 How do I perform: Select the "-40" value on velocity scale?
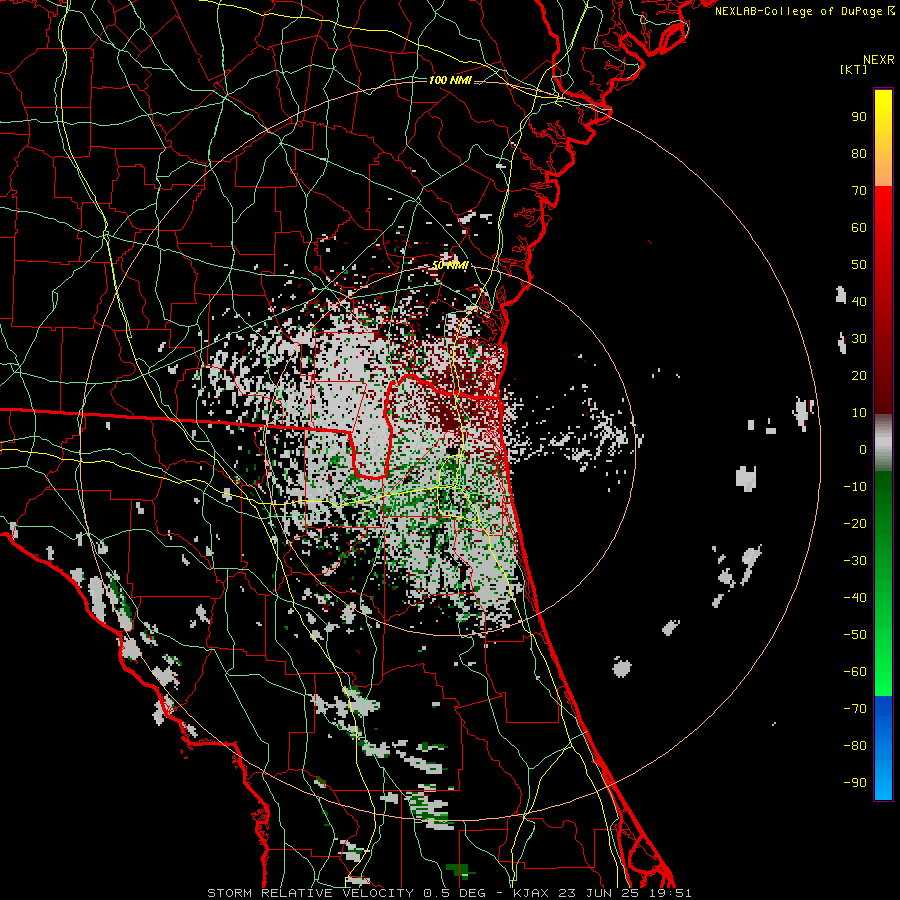tap(855, 598)
